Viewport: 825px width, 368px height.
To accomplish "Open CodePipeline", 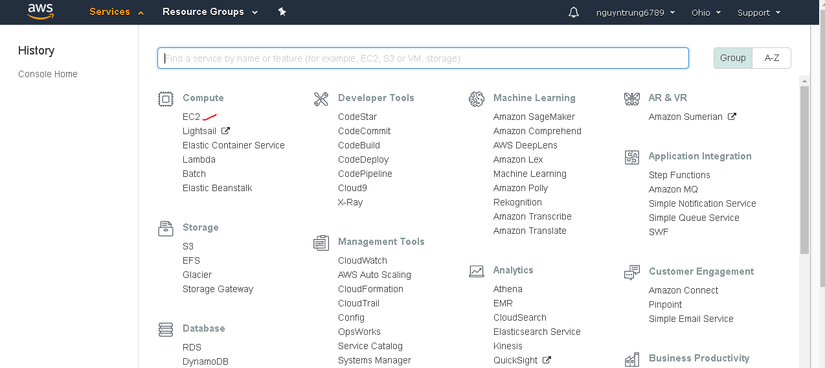I will point(365,174).
